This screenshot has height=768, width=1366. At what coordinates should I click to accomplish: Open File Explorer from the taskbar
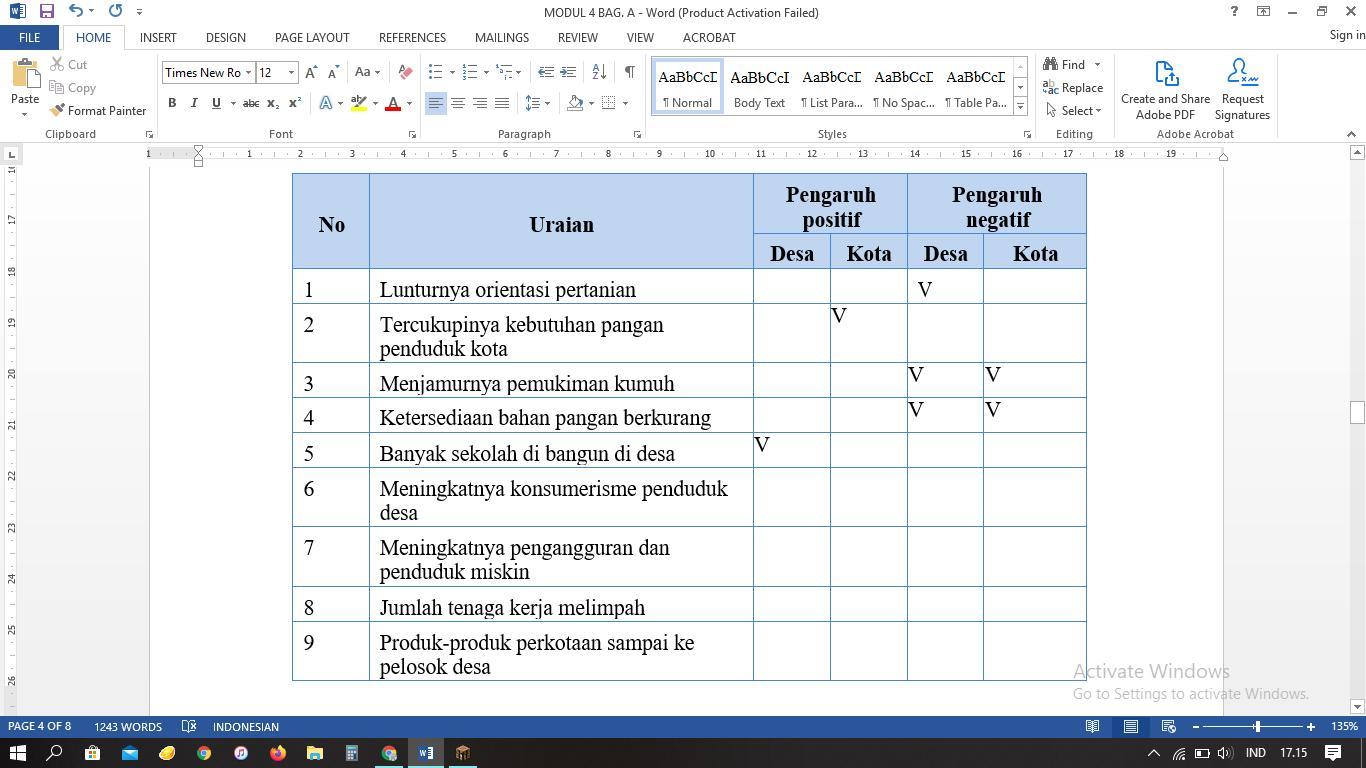[315, 753]
